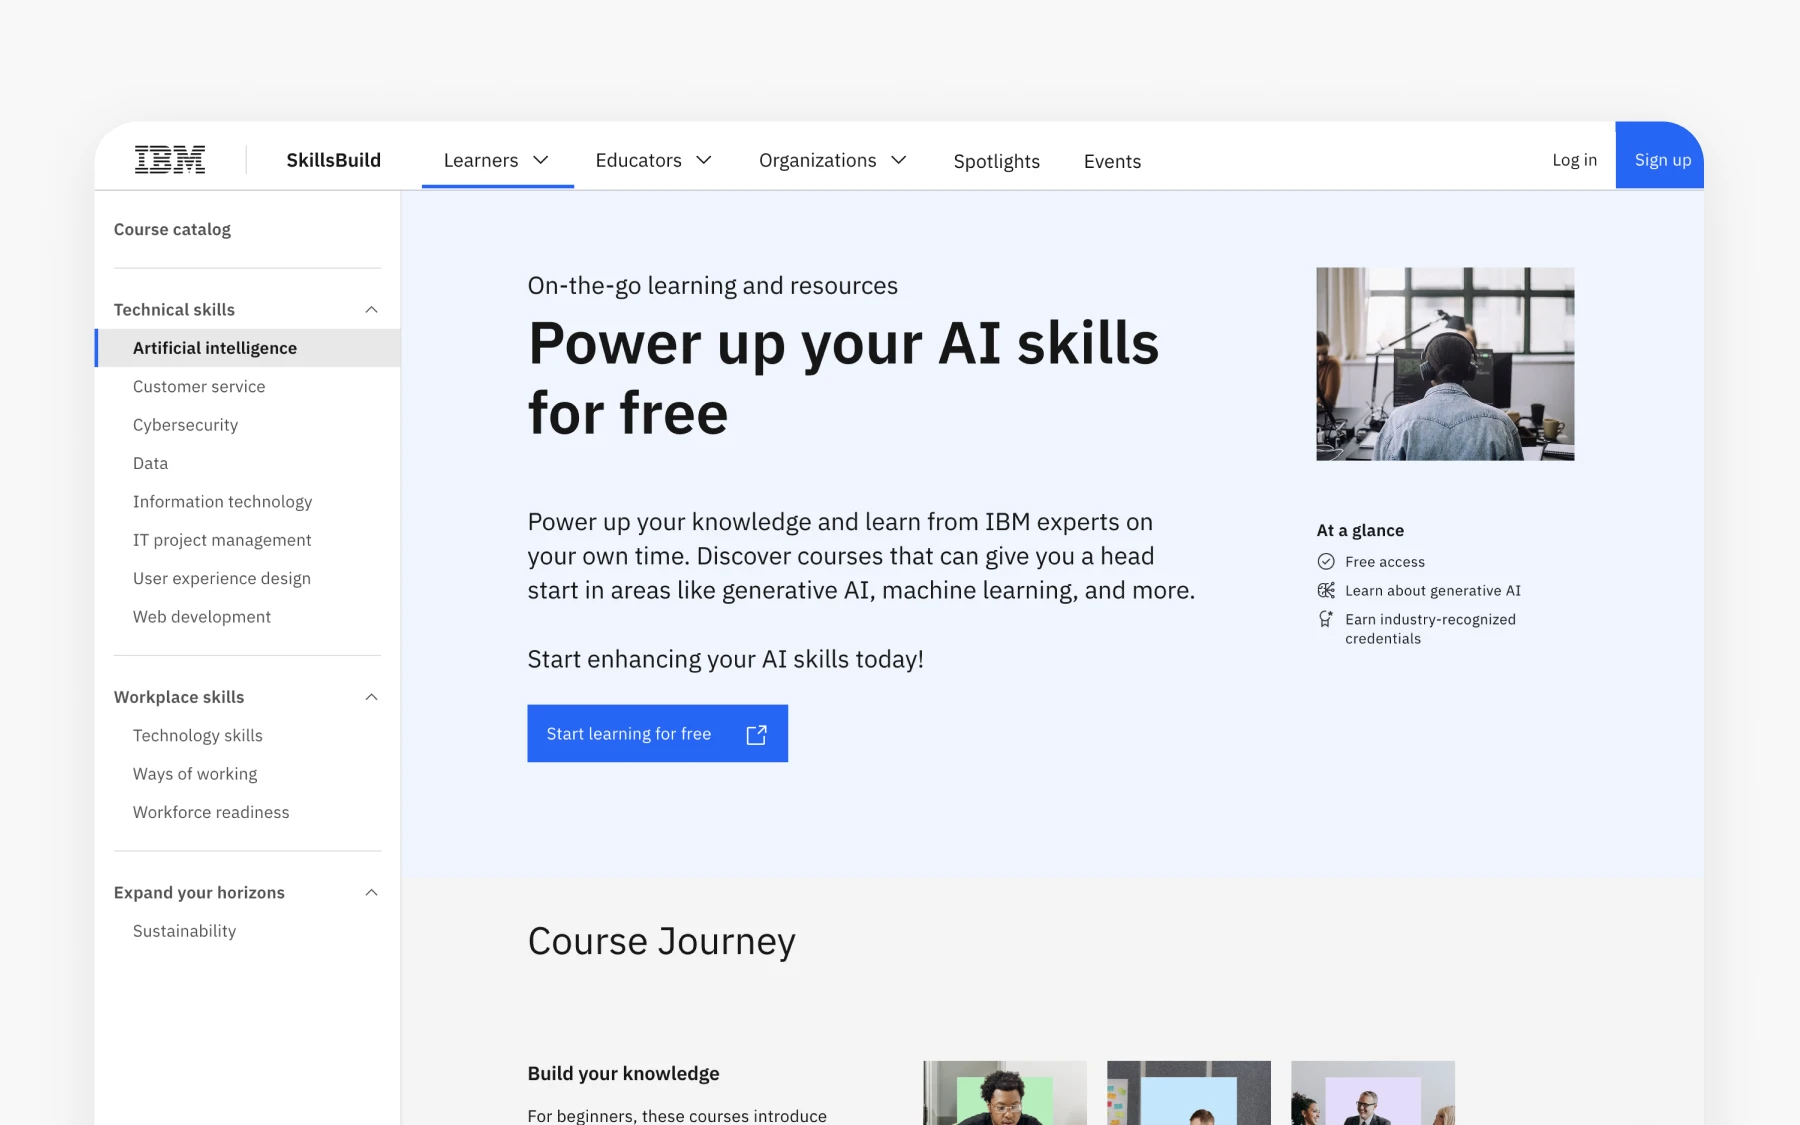Screen dimensions: 1800x1125
Task: Click the Course Journey heading
Action: tap(661, 941)
